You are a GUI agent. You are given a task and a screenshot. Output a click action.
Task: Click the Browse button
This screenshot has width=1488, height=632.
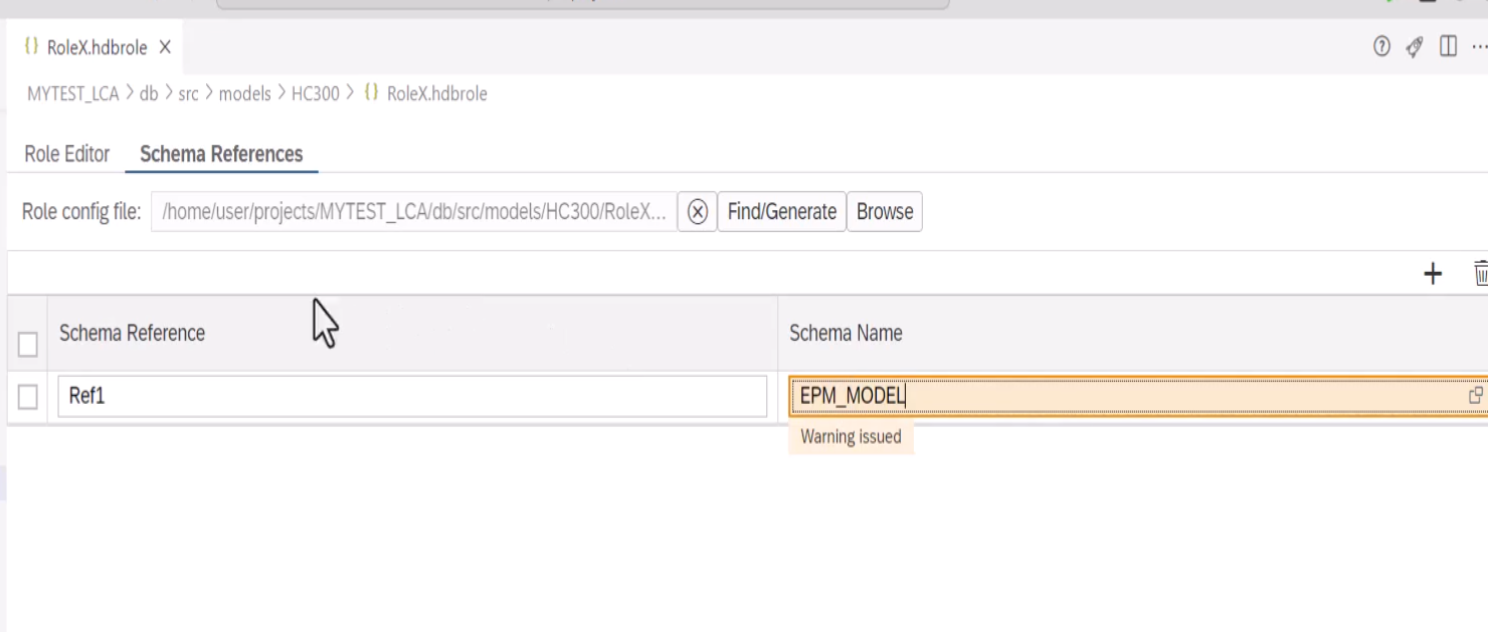coord(884,212)
